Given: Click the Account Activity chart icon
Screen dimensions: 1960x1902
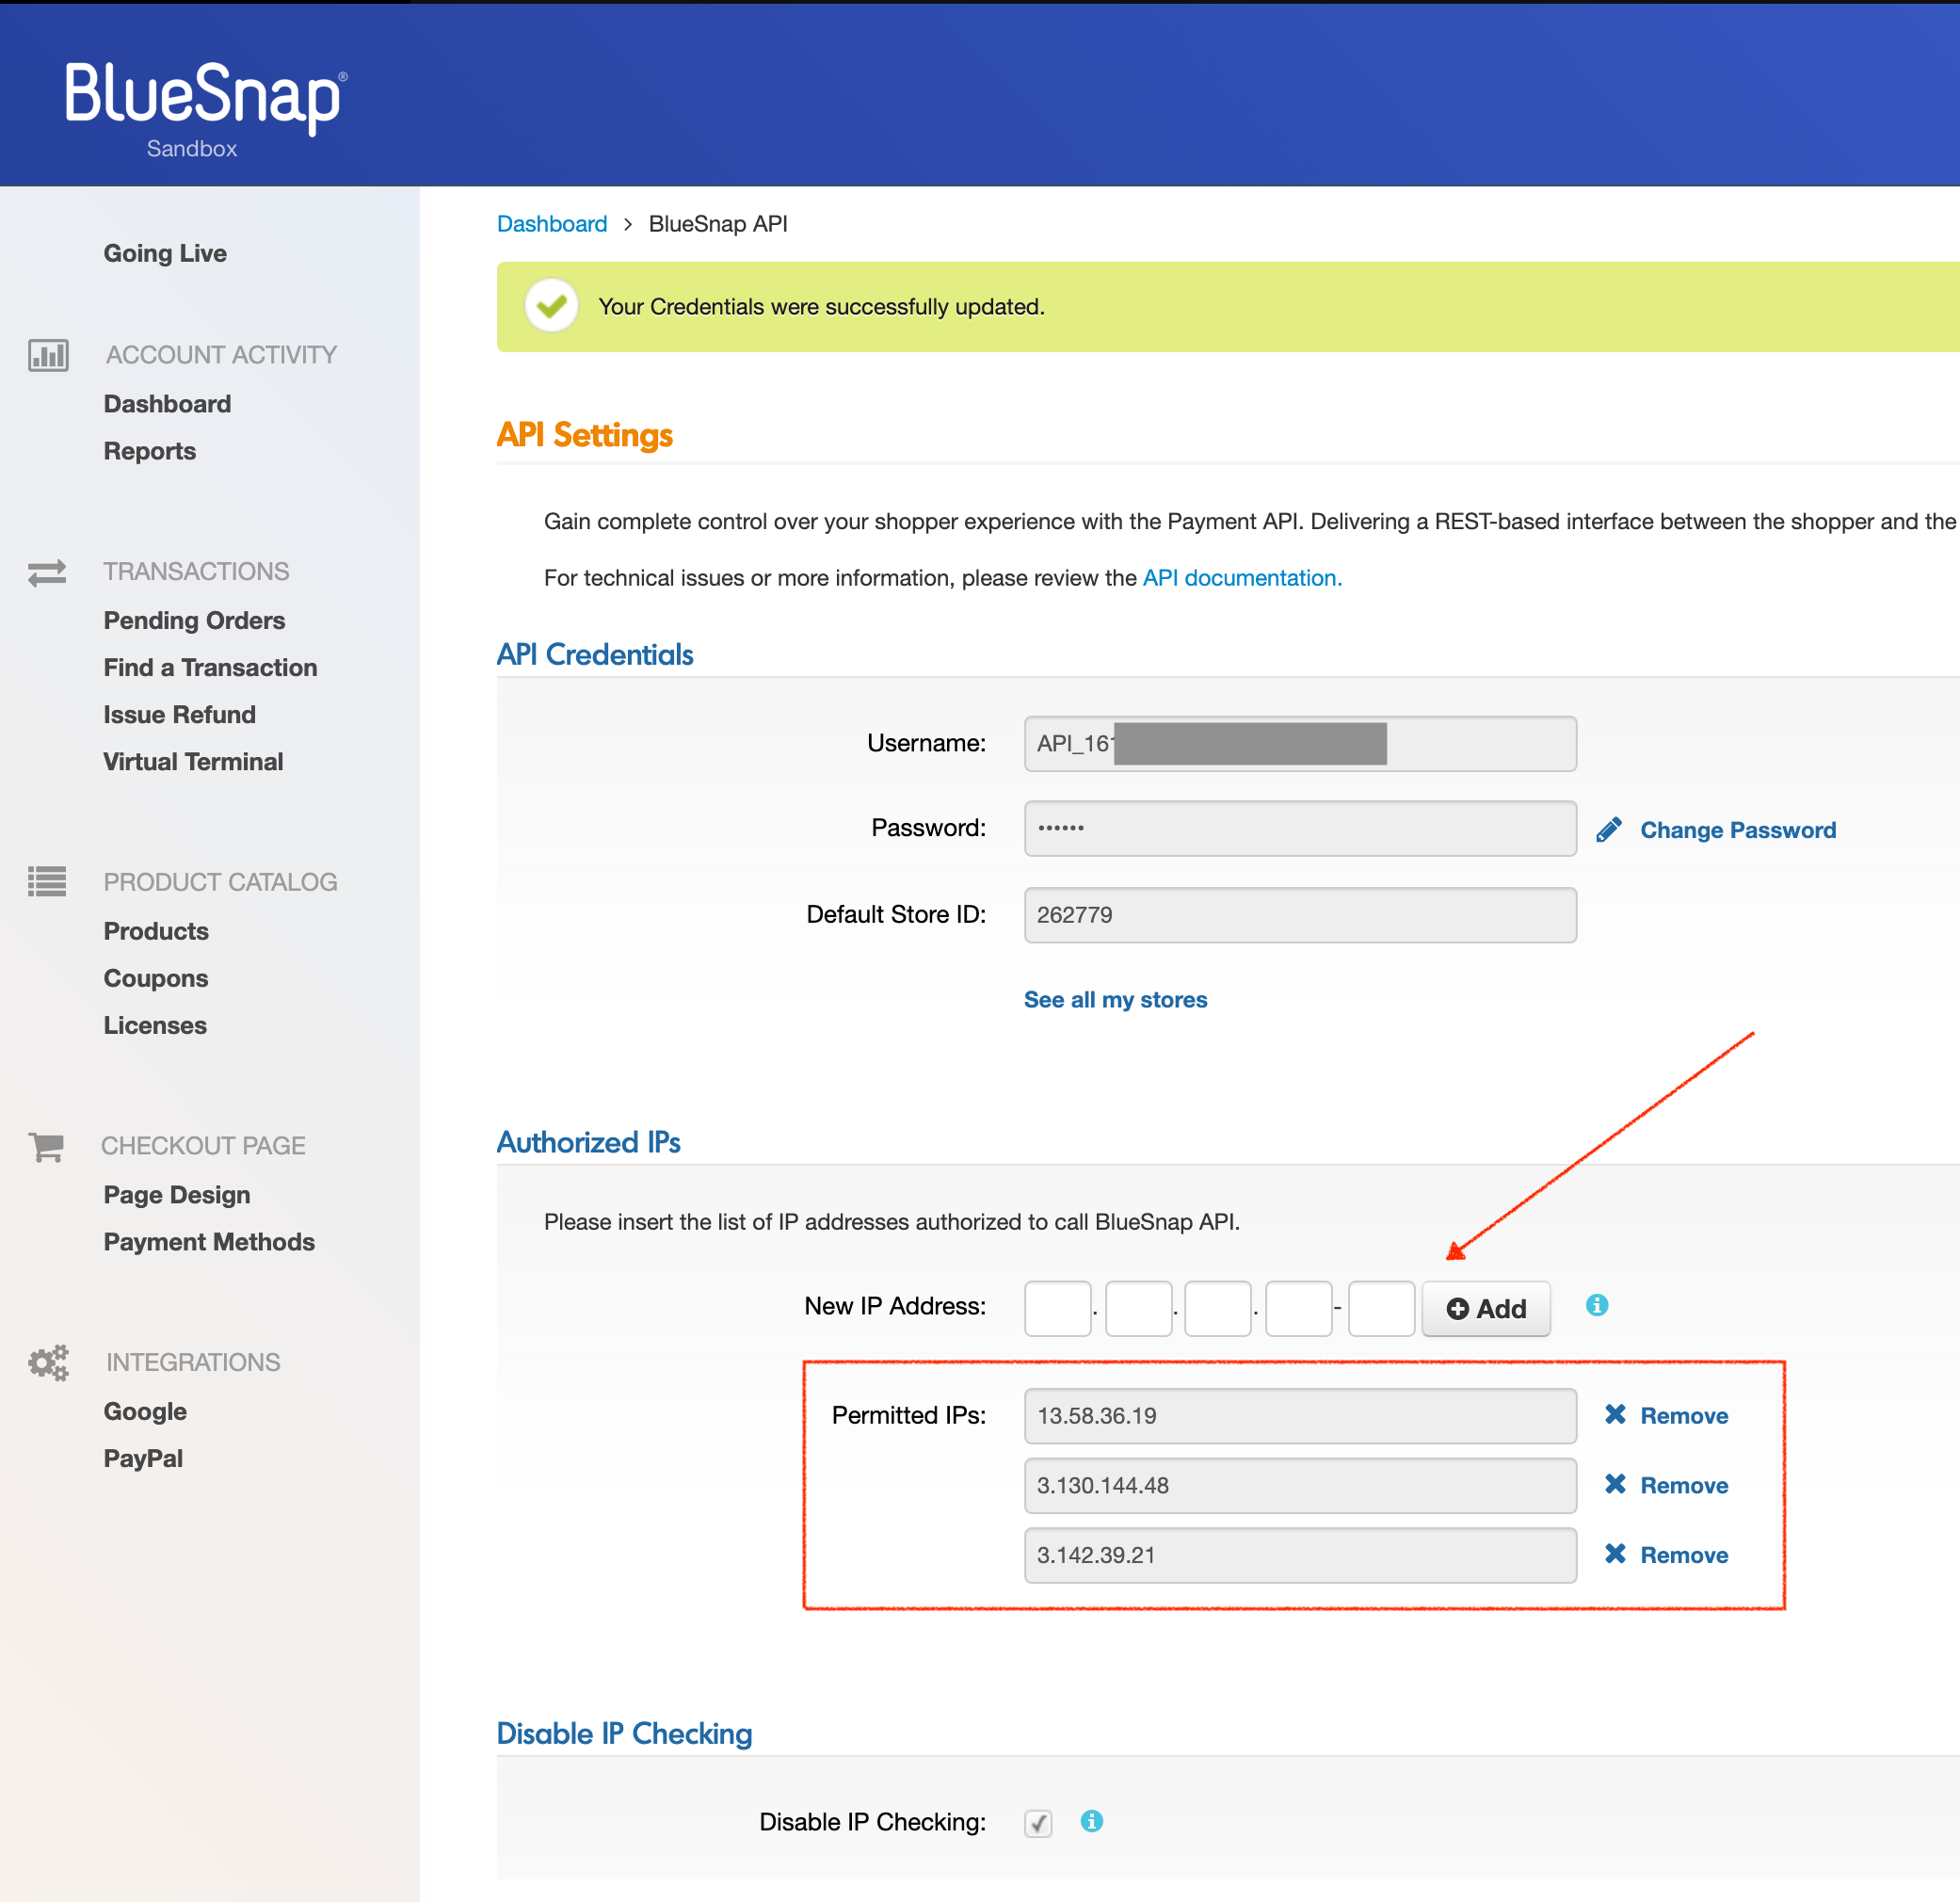Looking at the screenshot, I should click(48, 355).
